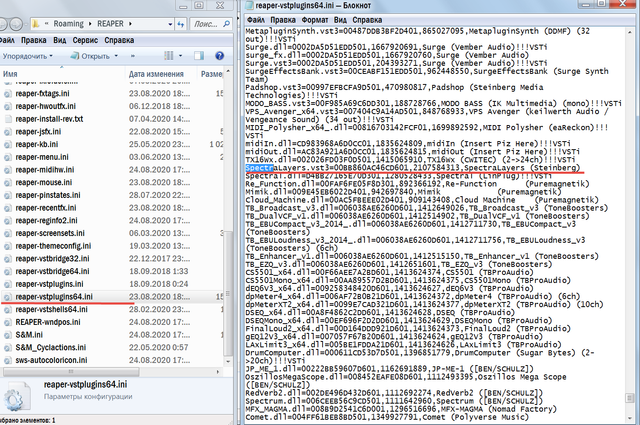Go forward with navigation arrow button
640x425 pixels.
[x=16, y=24]
